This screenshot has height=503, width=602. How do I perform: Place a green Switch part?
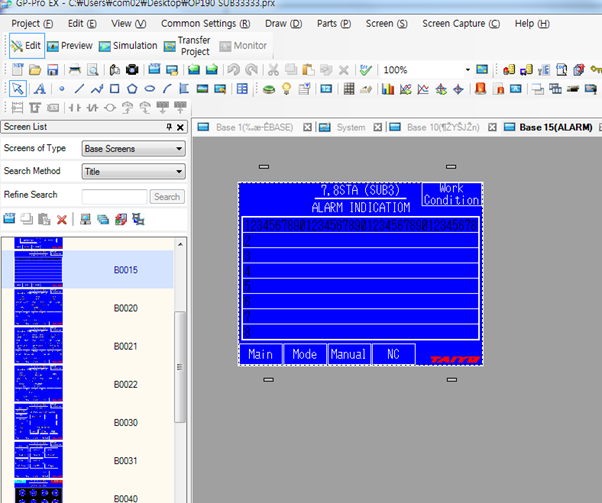pos(269,89)
